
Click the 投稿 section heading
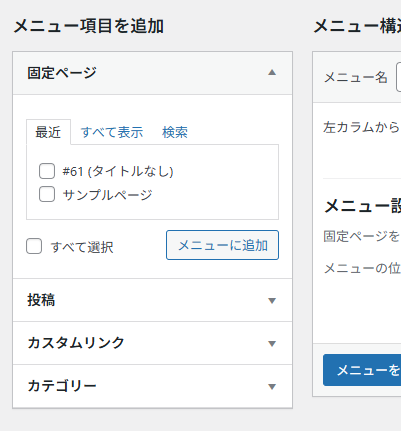click(41, 300)
